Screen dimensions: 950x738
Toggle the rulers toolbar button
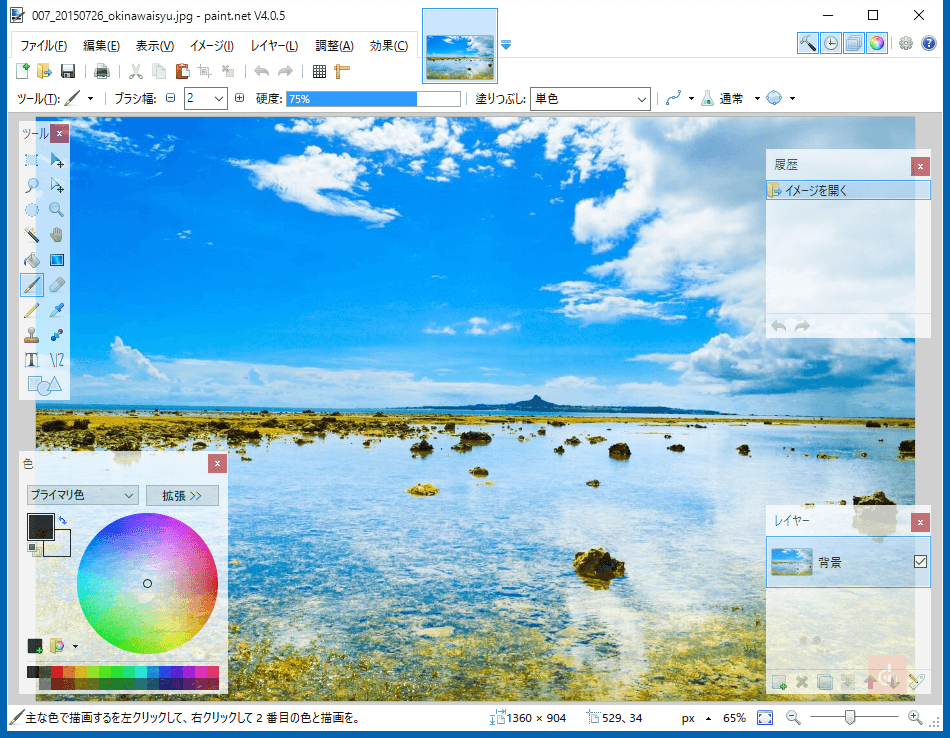point(342,71)
